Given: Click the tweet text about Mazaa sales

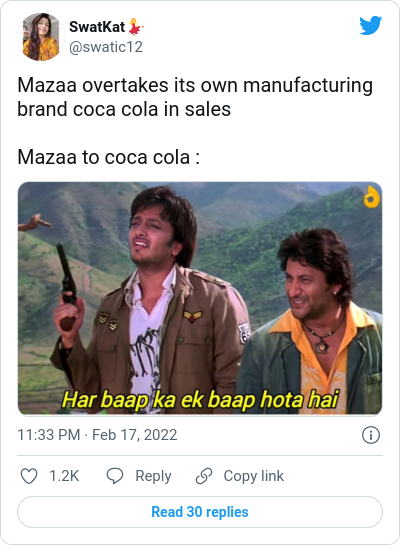Looking at the screenshot, I should tap(195, 97).
